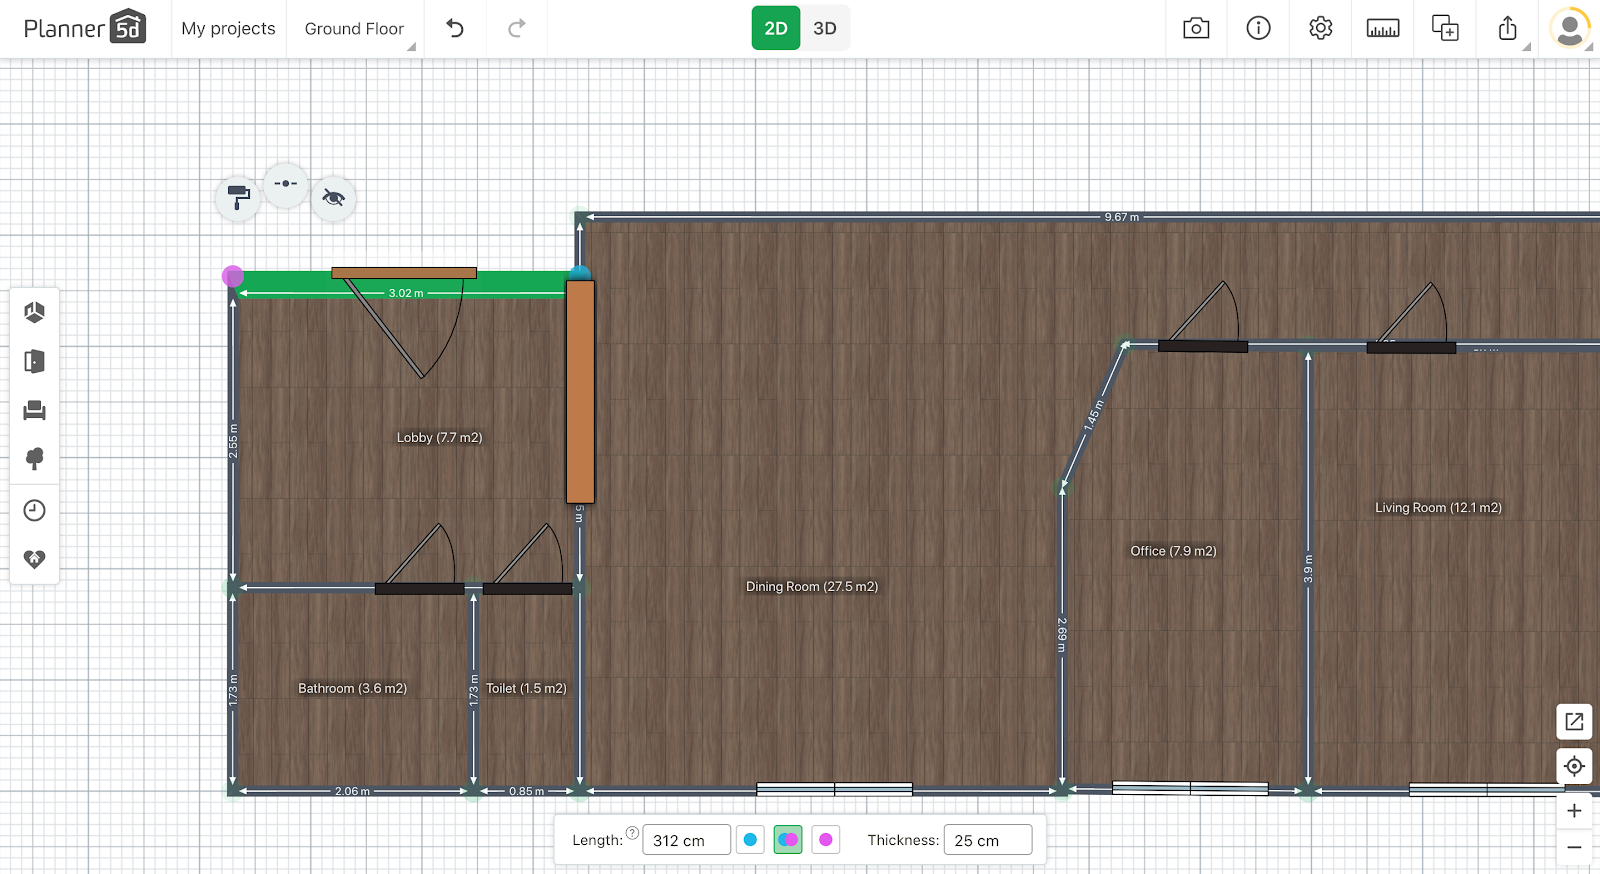Edit the Thickness field 25 cm
Viewport: 1600px width, 874px height.
[x=988, y=840]
